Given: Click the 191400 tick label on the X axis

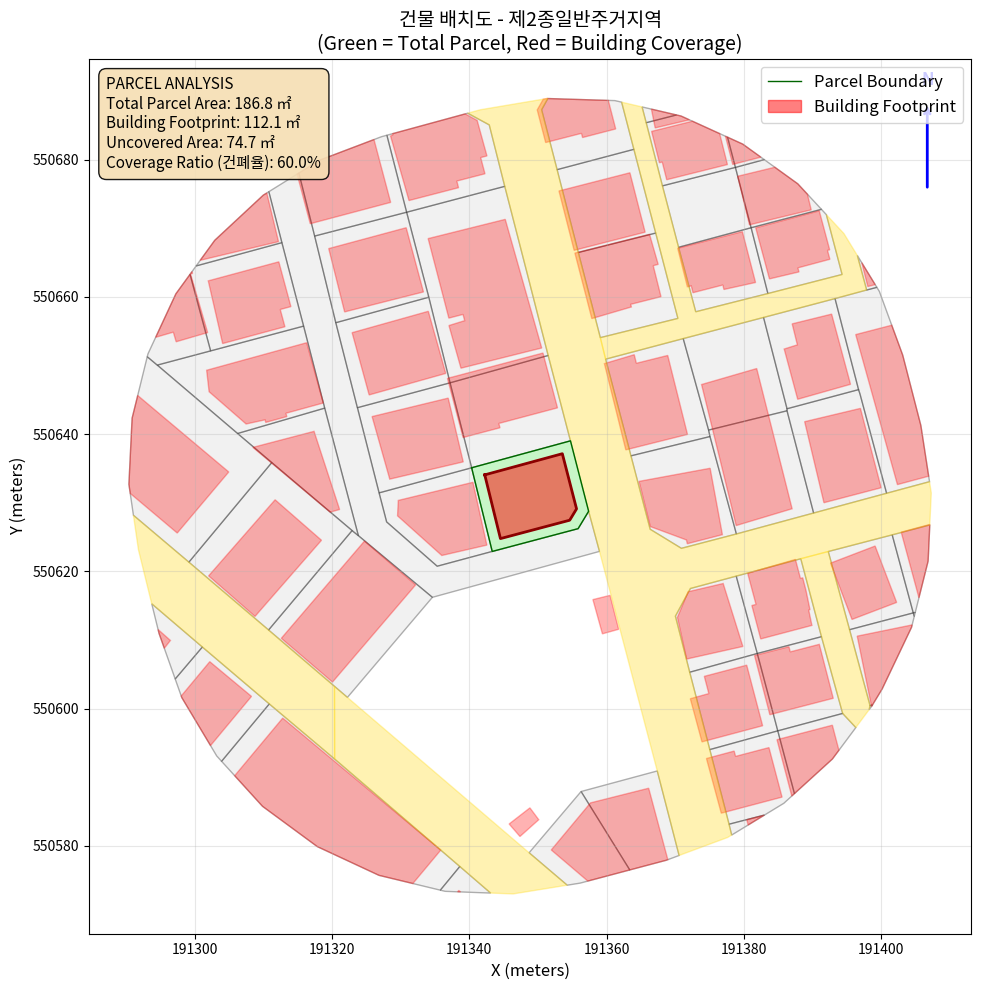Looking at the screenshot, I should [x=881, y=946].
